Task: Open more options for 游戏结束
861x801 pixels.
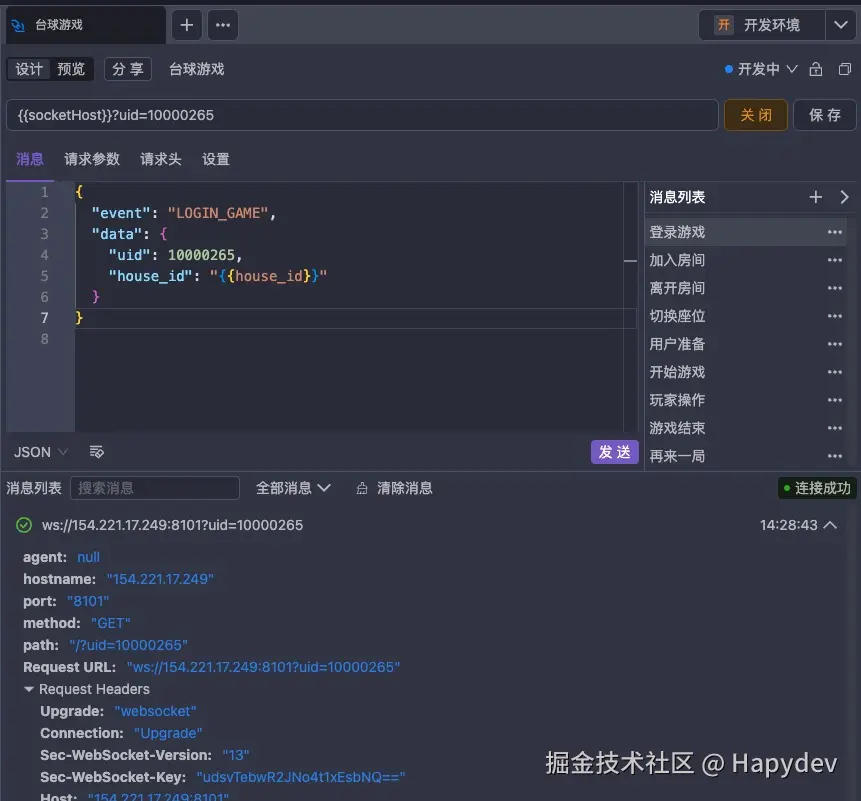Action: pyautogui.click(x=835, y=428)
